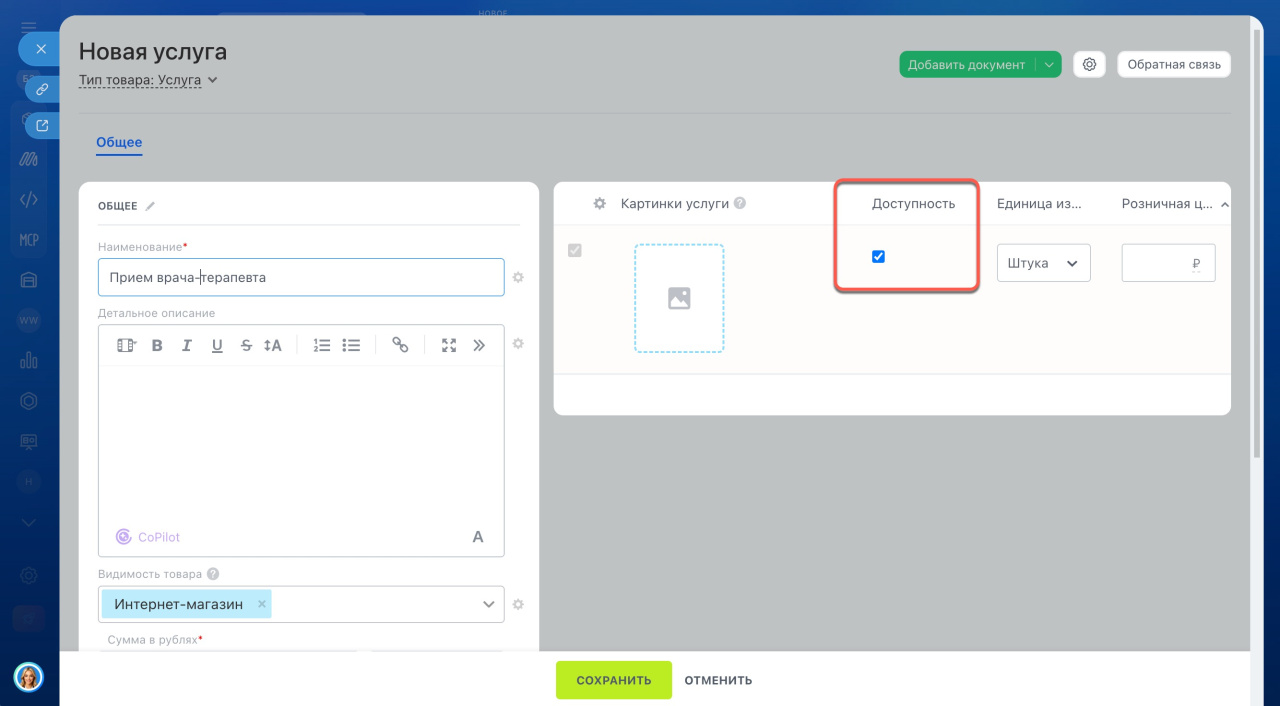Click the Отменить button
Image resolution: width=1280 pixels, height=706 pixels.
click(x=718, y=680)
